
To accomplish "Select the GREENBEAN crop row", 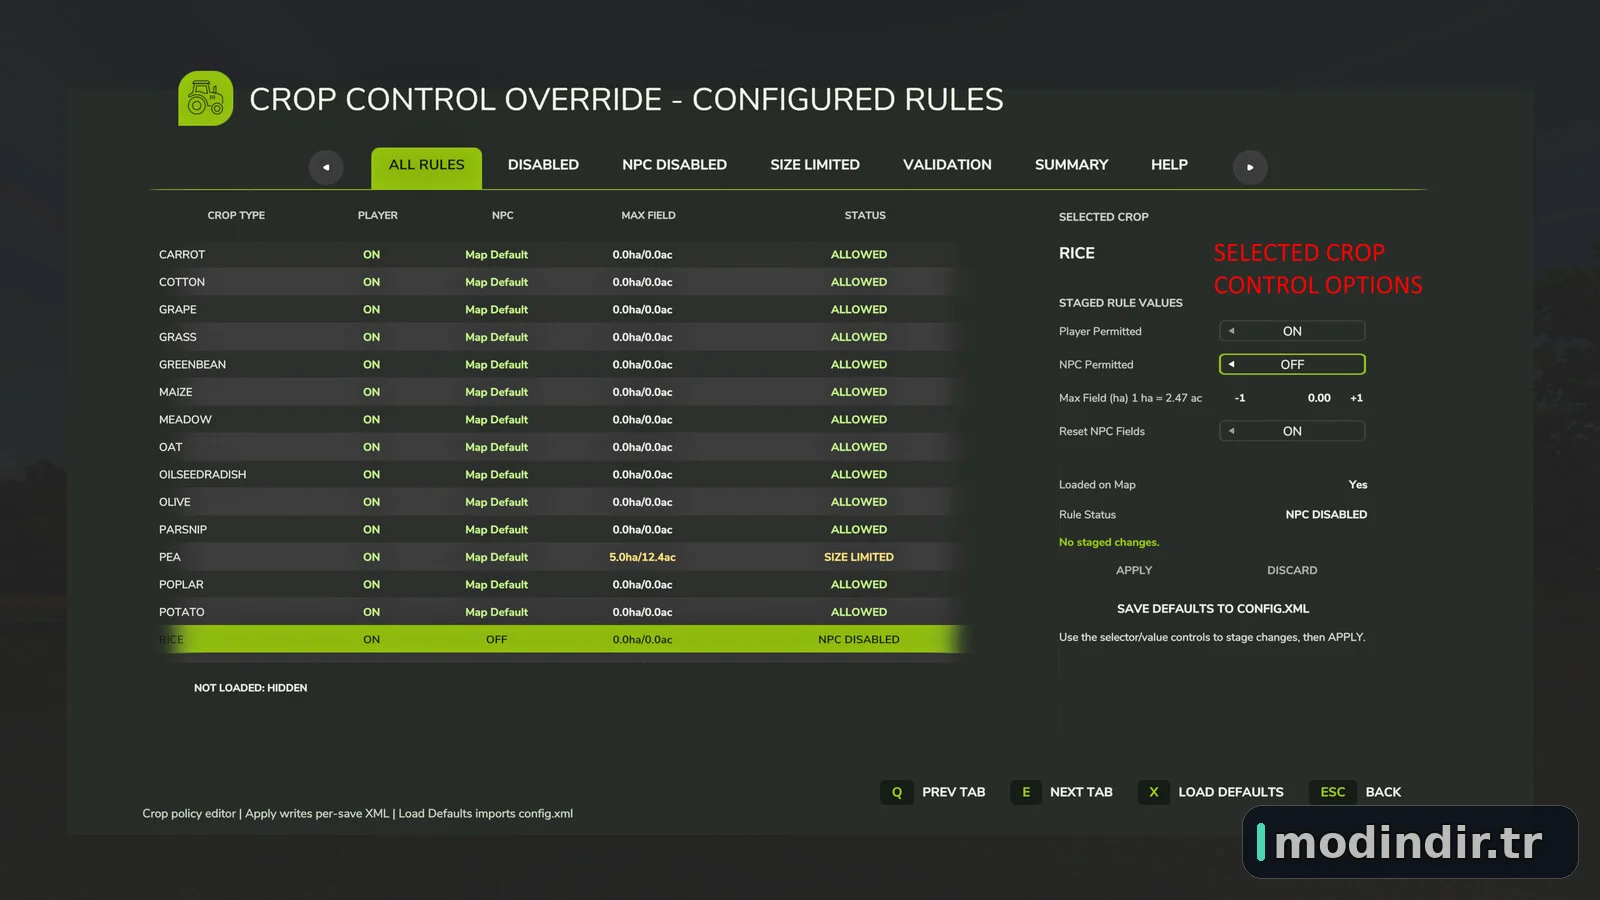I will pos(560,364).
